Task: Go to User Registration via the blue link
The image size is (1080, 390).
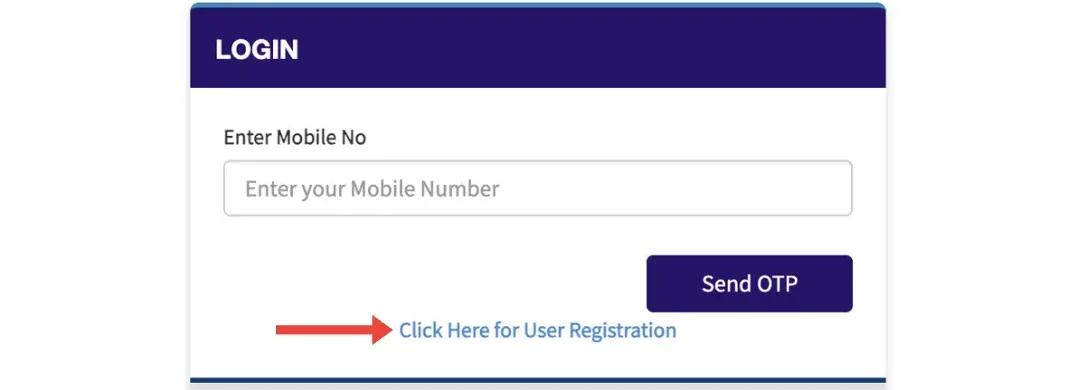Action: pos(538,331)
